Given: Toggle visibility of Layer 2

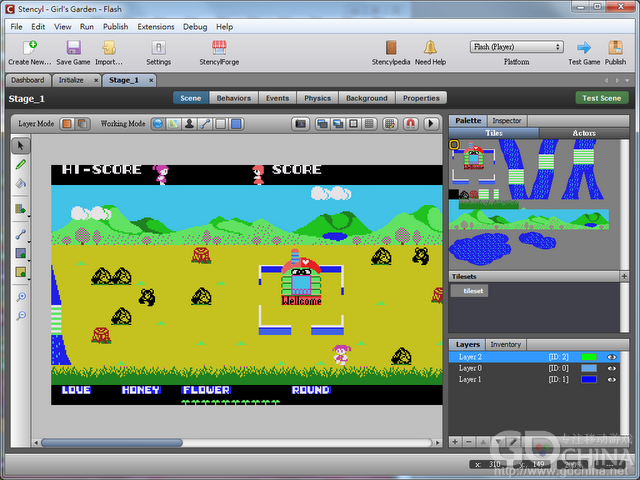Looking at the screenshot, I should [x=611, y=357].
